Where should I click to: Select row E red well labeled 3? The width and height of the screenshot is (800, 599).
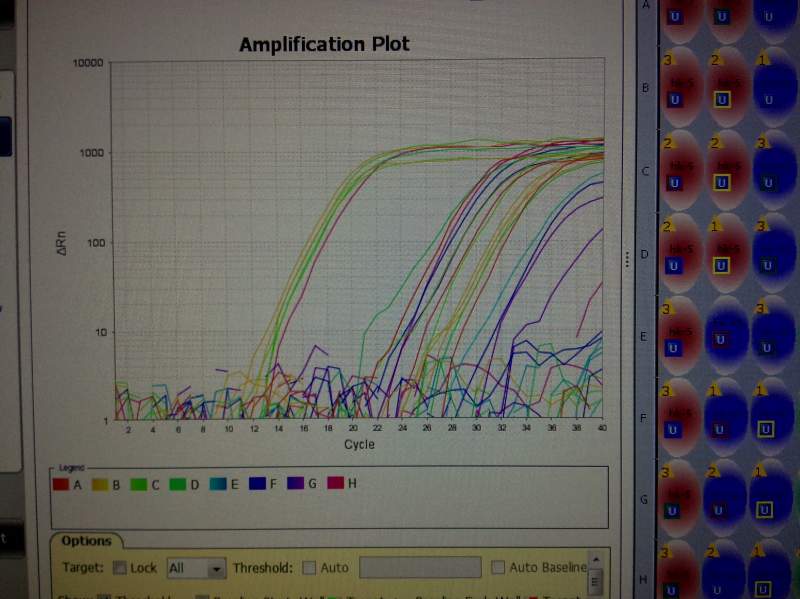point(680,336)
